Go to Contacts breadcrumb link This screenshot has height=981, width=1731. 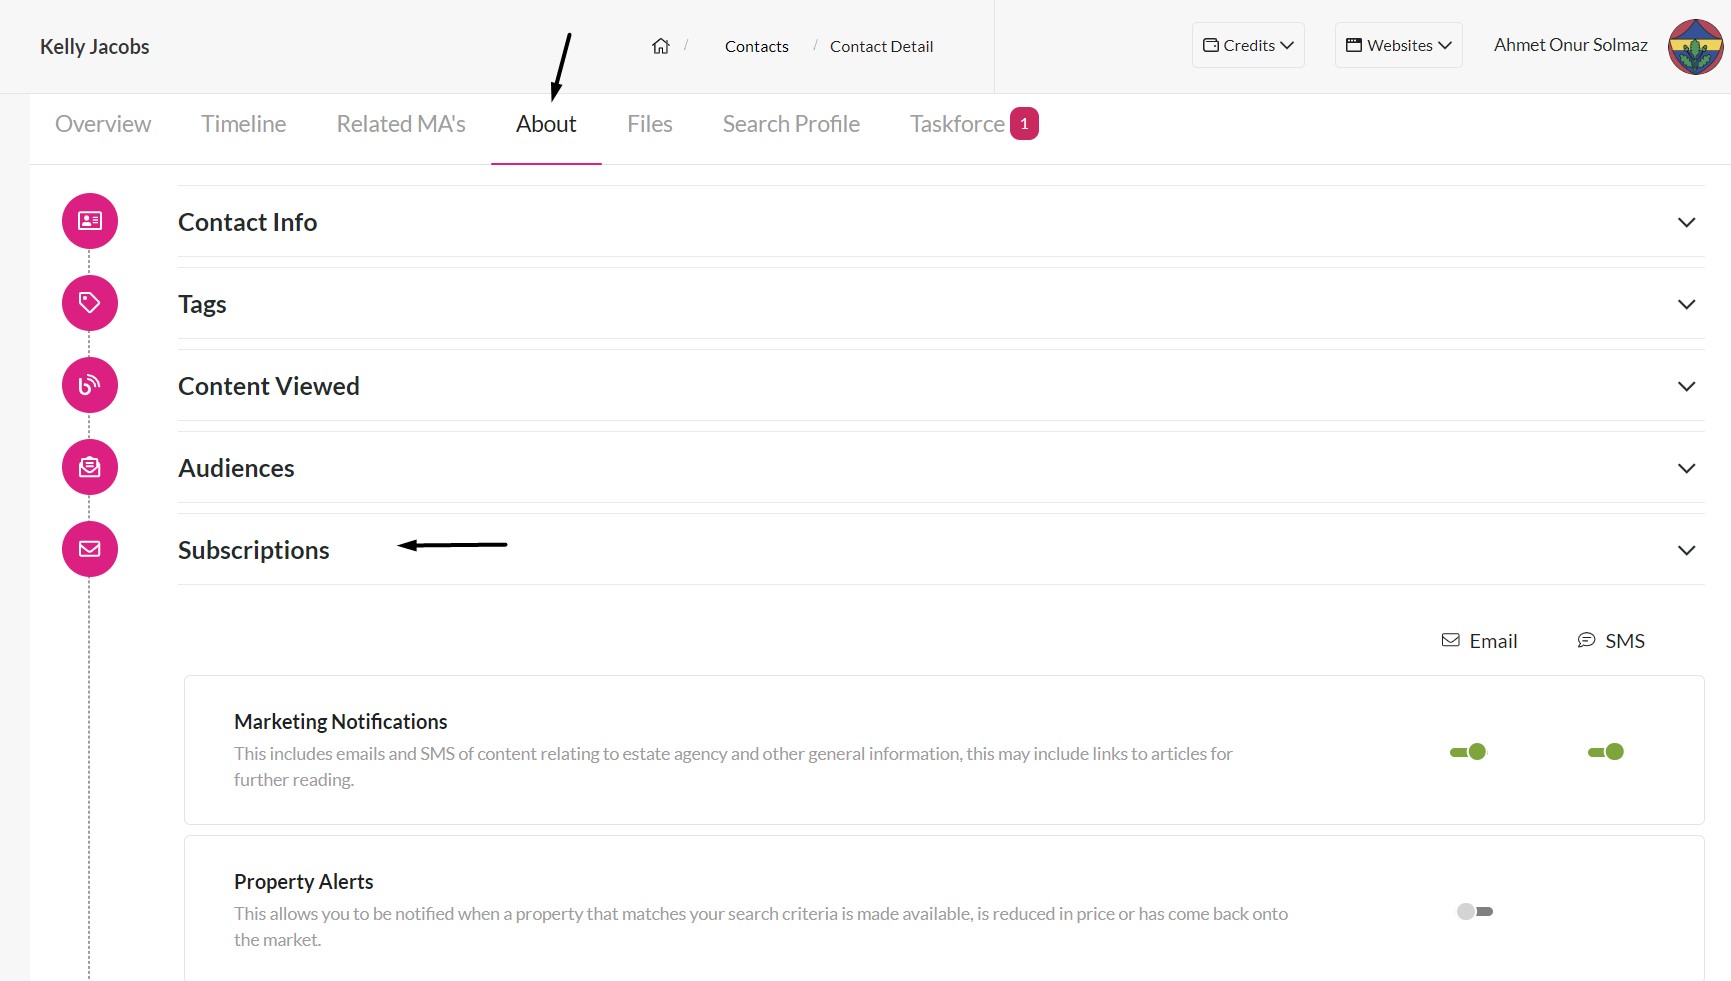tap(756, 46)
